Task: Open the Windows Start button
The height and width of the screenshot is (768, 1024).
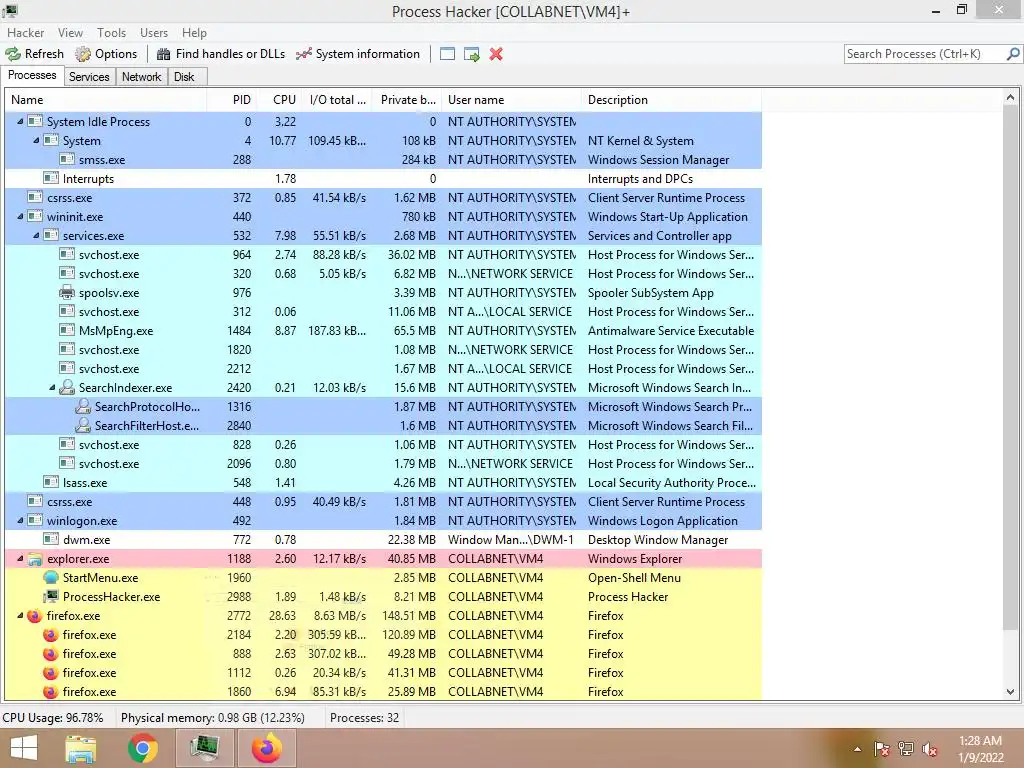Action: pos(24,748)
